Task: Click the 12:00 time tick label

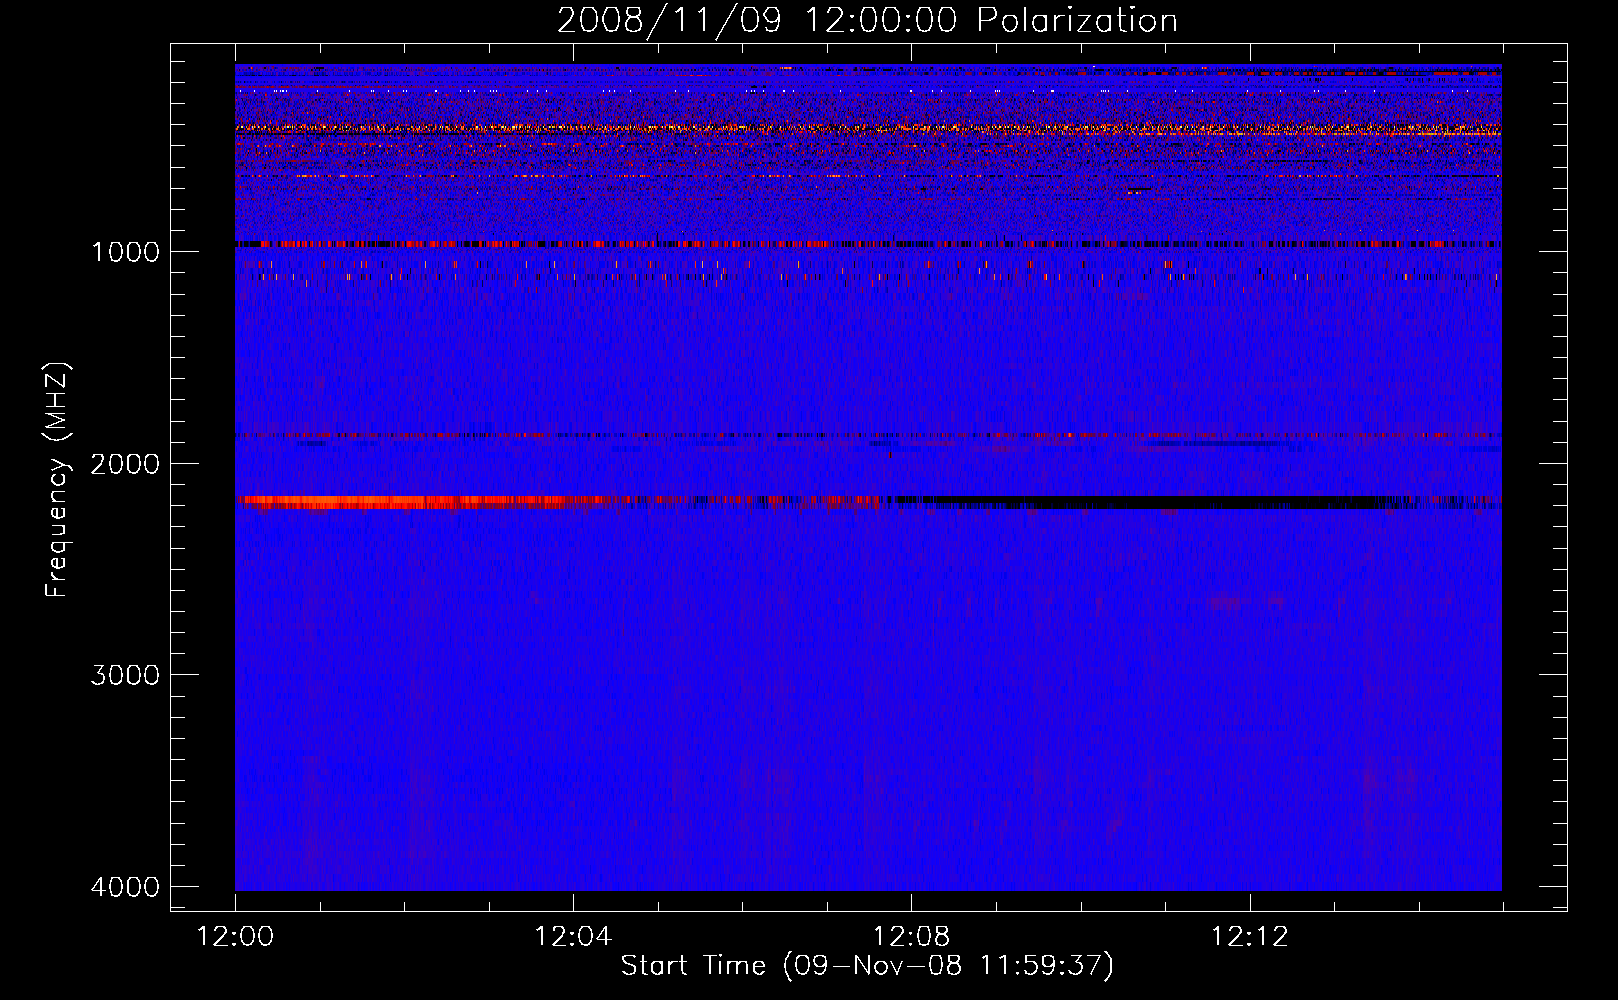Action: pos(235,937)
